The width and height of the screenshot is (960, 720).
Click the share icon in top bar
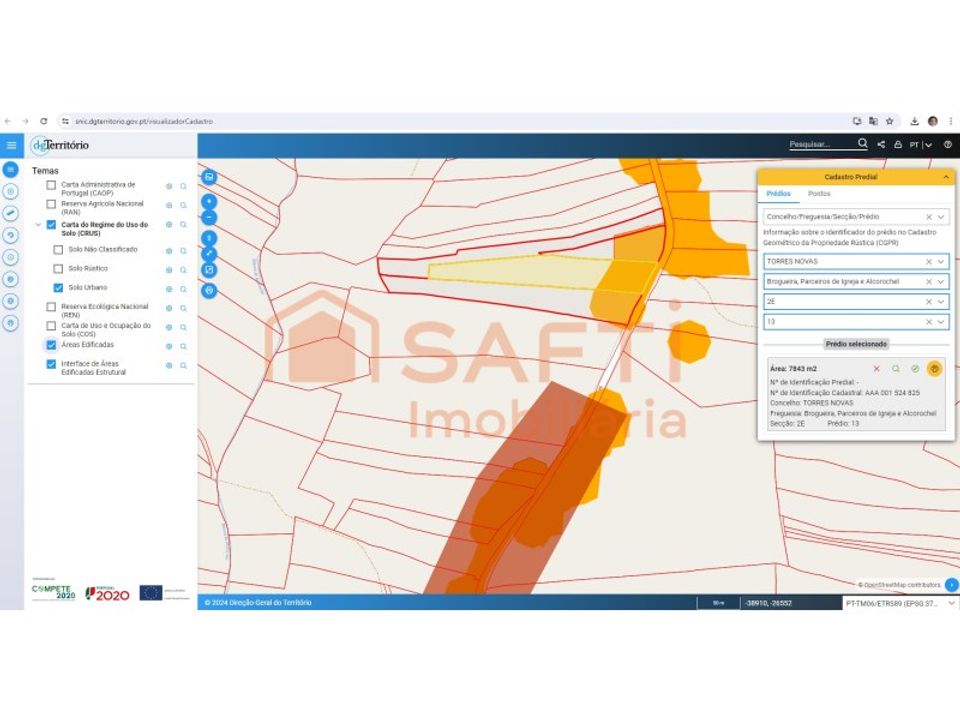tap(881, 144)
